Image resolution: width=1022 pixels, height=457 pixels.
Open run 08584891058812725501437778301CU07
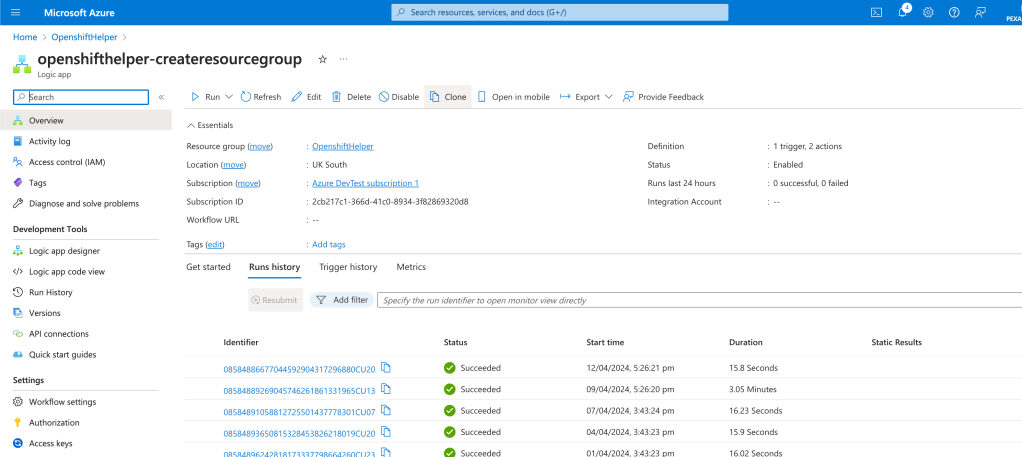pyautogui.click(x=299, y=411)
